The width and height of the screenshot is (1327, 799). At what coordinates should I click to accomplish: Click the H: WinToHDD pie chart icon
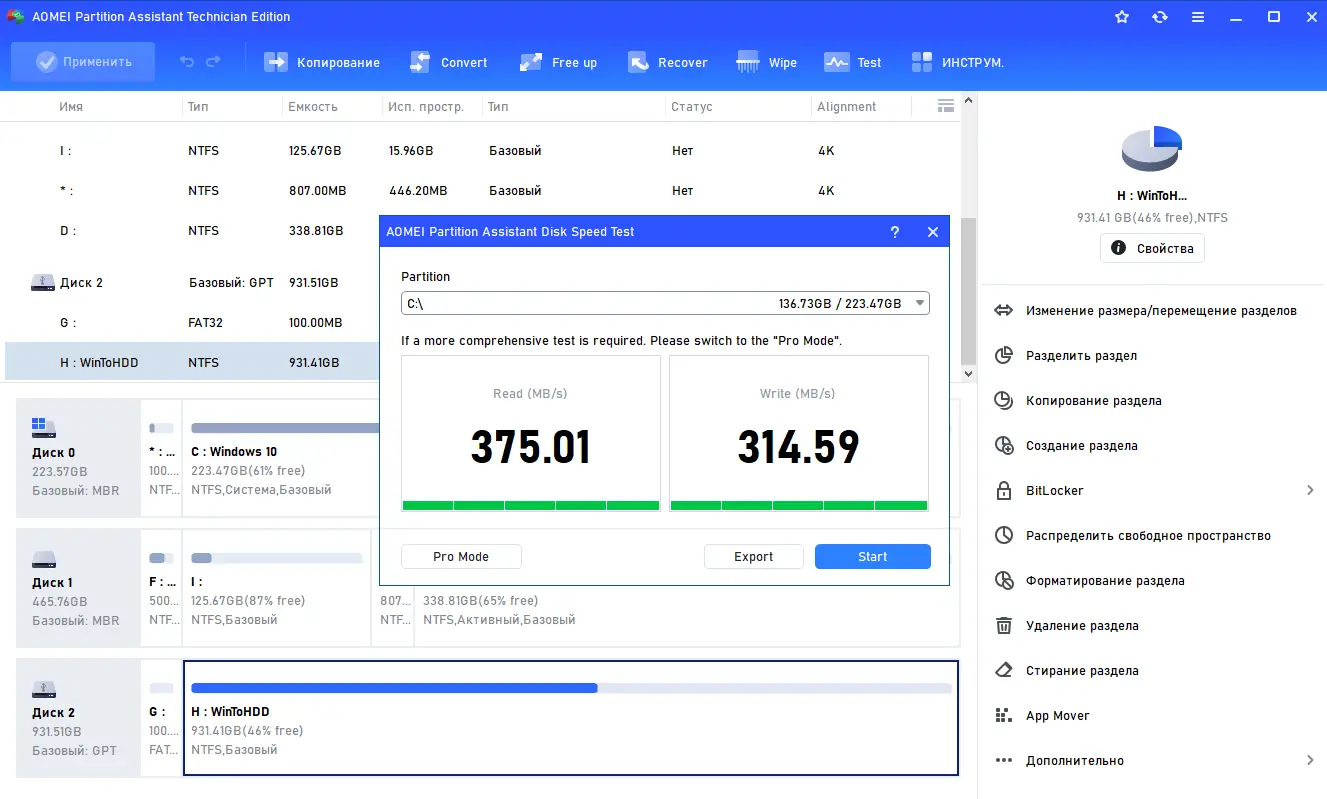click(x=1152, y=150)
